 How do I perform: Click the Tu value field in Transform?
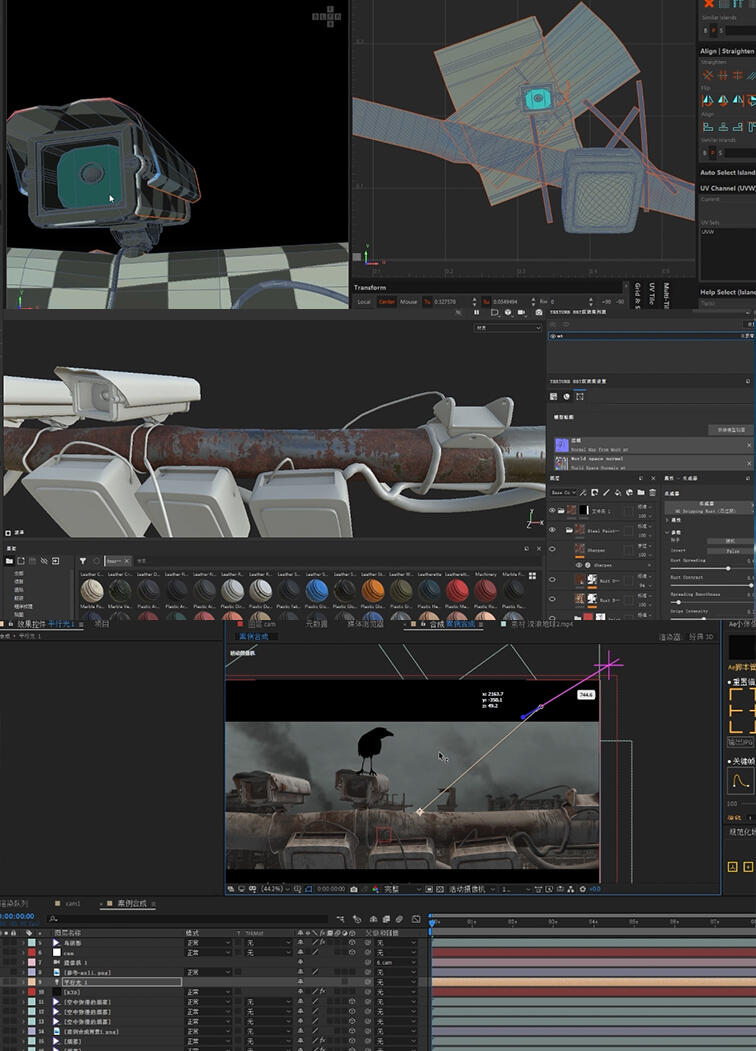pyautogui.click(x=449, y=302)
